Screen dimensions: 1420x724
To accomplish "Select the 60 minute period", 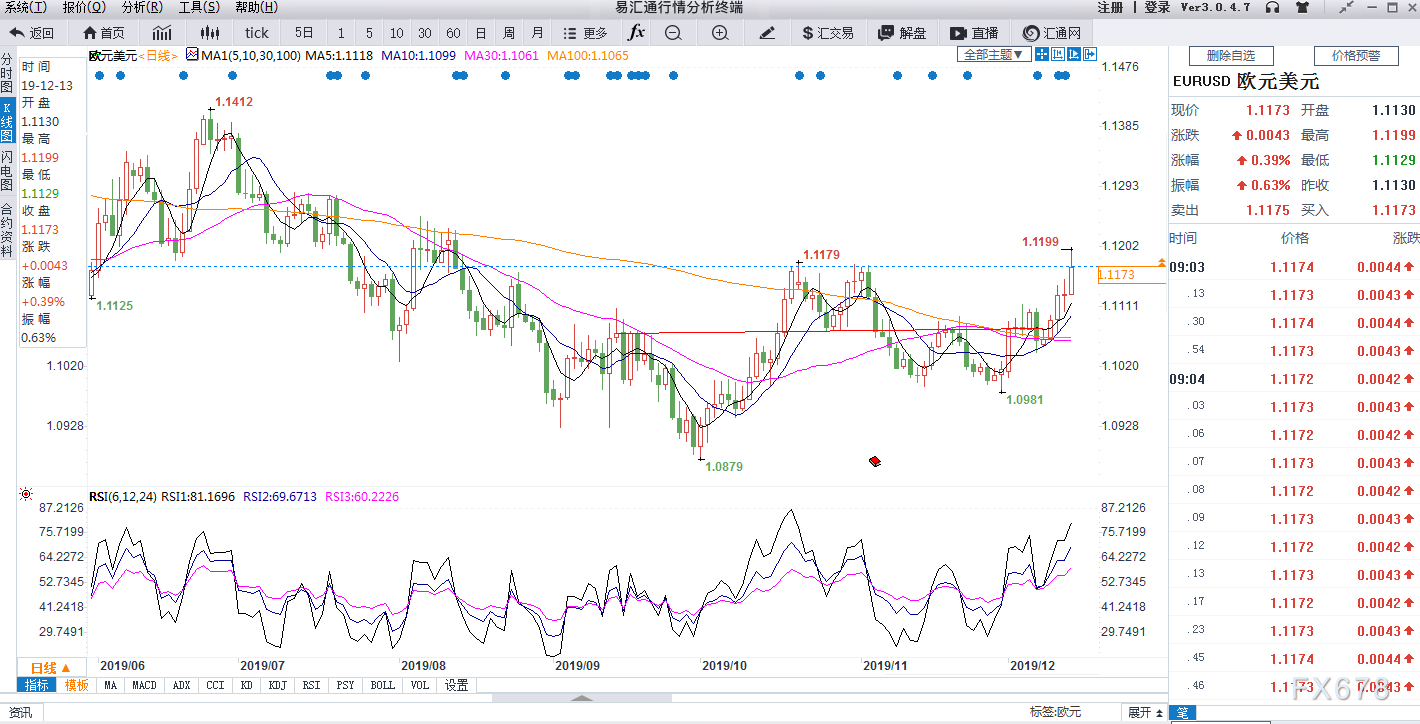I will coord(453,33).
